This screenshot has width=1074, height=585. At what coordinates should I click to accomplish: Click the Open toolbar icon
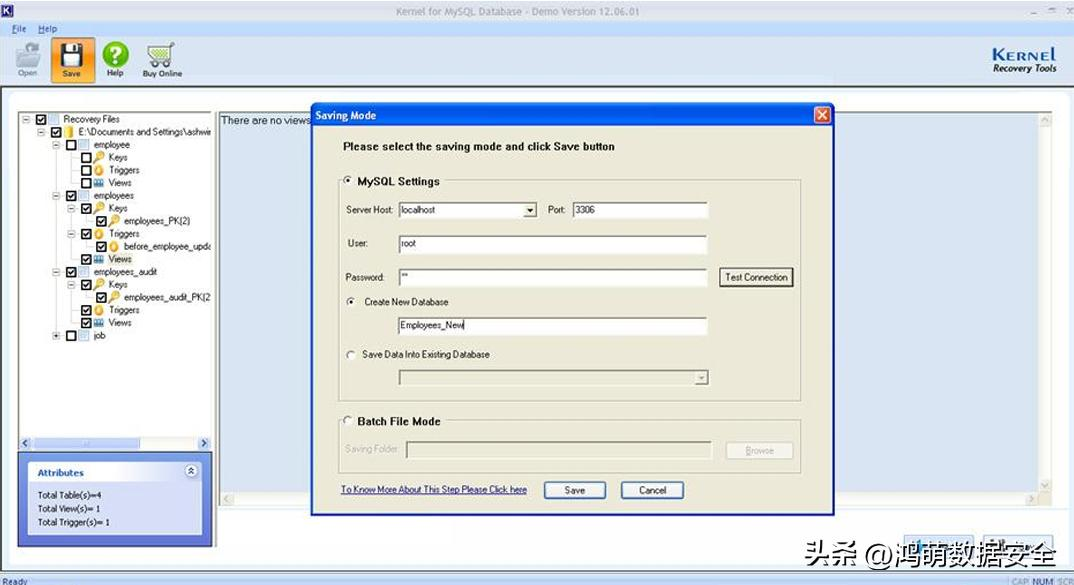pyautogui.click(x=28, y=55)
